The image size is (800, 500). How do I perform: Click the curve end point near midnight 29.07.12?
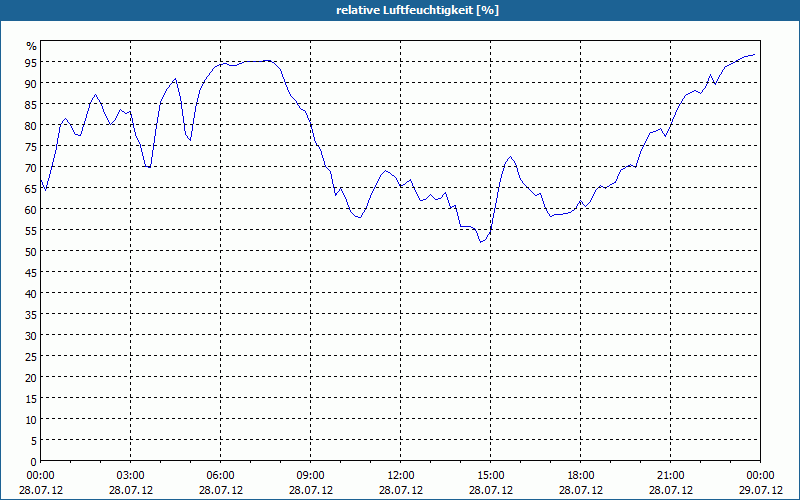[x=754, y=55]
